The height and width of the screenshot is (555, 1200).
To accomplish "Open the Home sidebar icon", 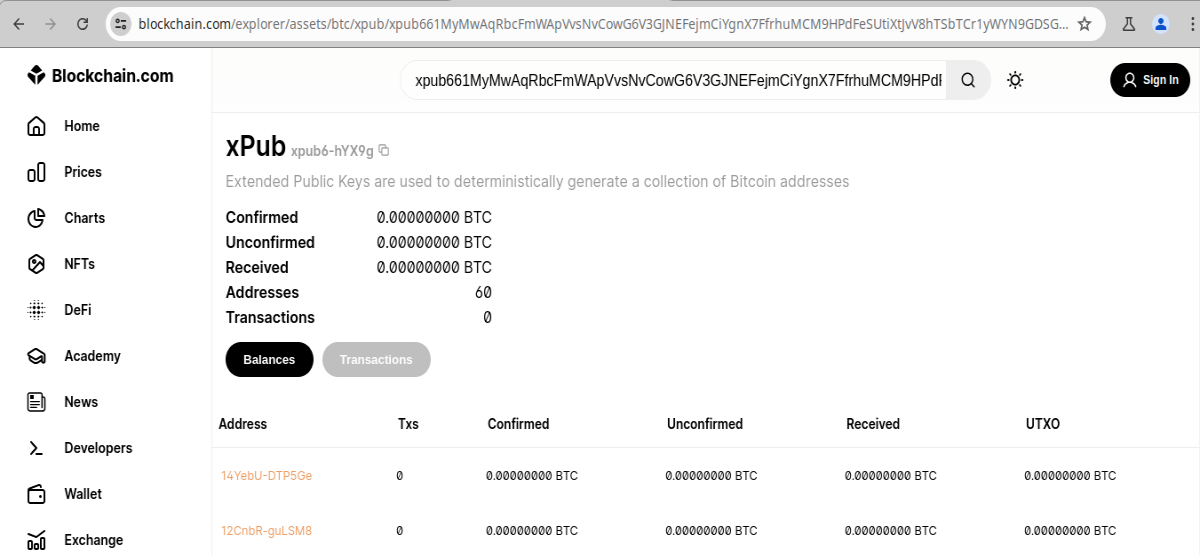I will pyautogui.click(x=36, y=126).
